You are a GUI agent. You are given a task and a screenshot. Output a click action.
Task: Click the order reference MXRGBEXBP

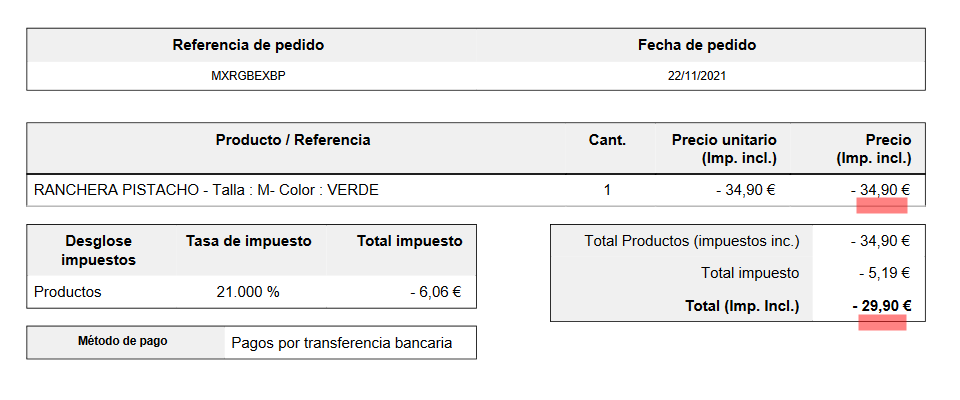click(248, 77)
